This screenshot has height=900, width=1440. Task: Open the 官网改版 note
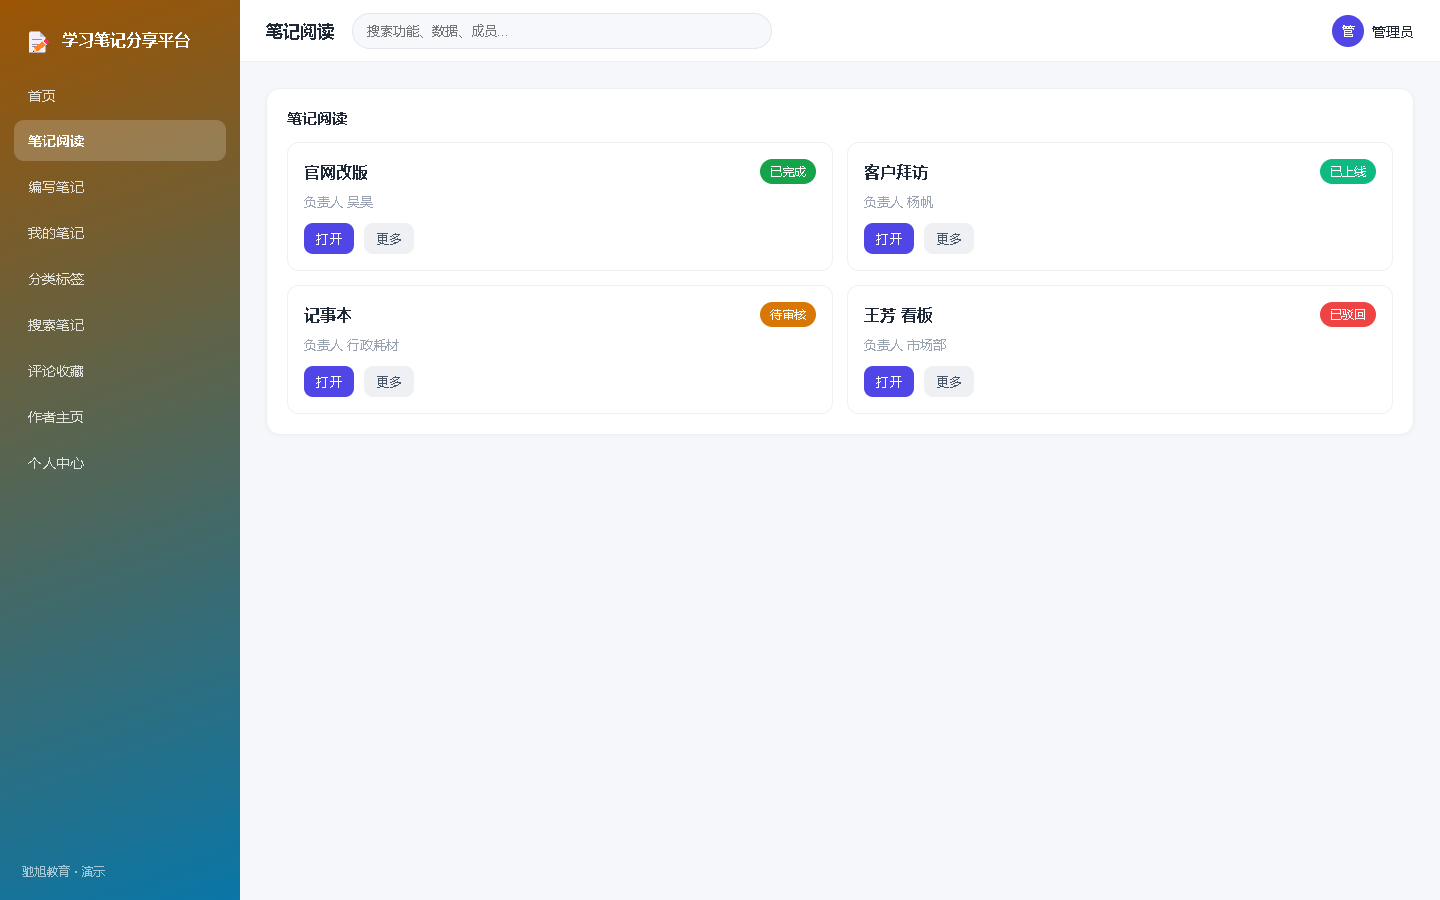pyautogui.click(x=329, y=239)
